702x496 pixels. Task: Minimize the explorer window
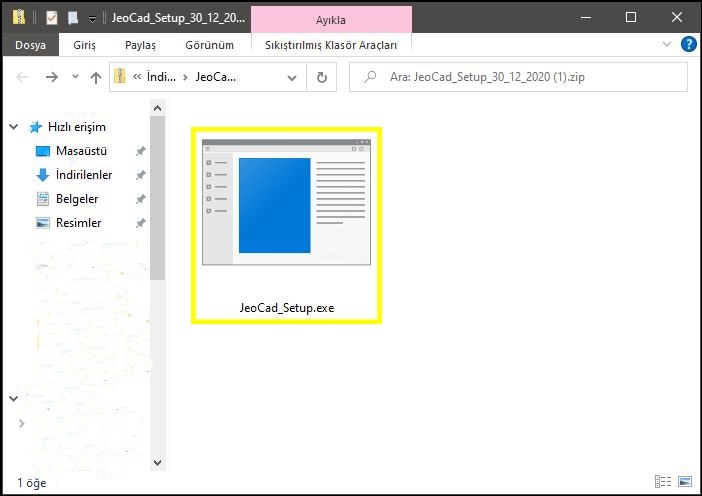(586, 18)
